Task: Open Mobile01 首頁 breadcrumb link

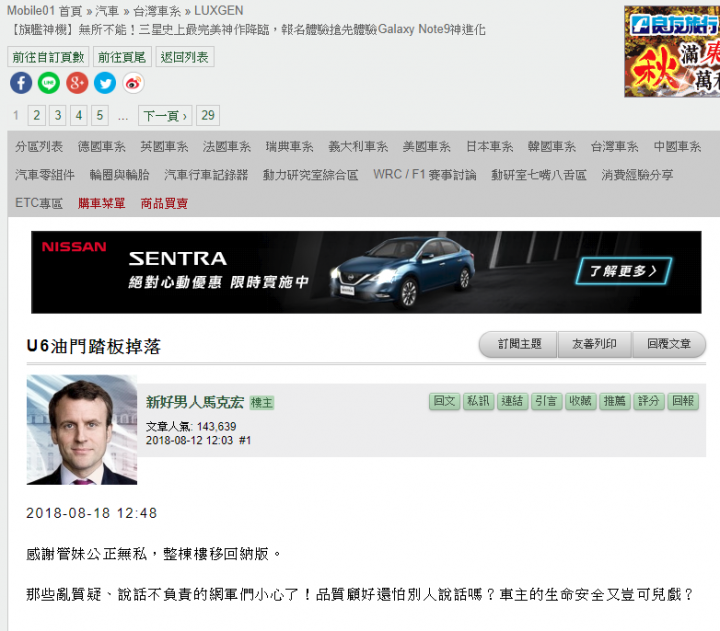Action: (44, 11)
